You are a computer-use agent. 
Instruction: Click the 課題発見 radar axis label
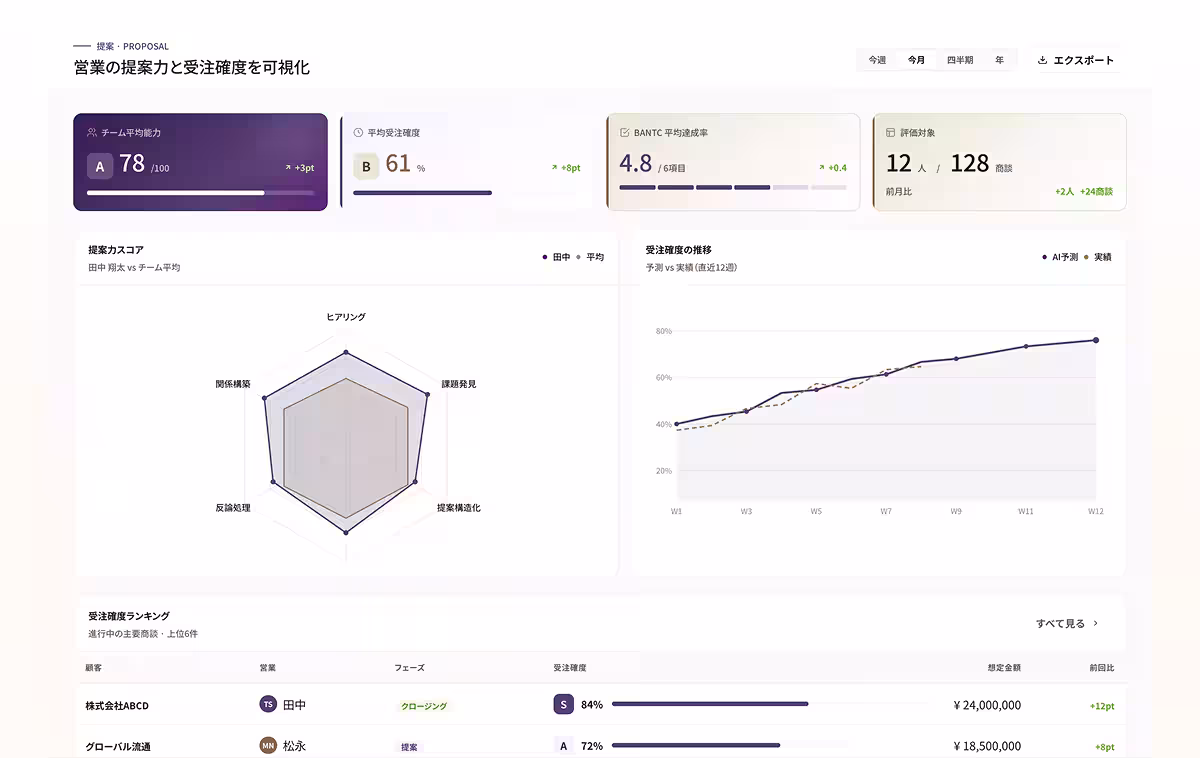[x=459, y=384]
